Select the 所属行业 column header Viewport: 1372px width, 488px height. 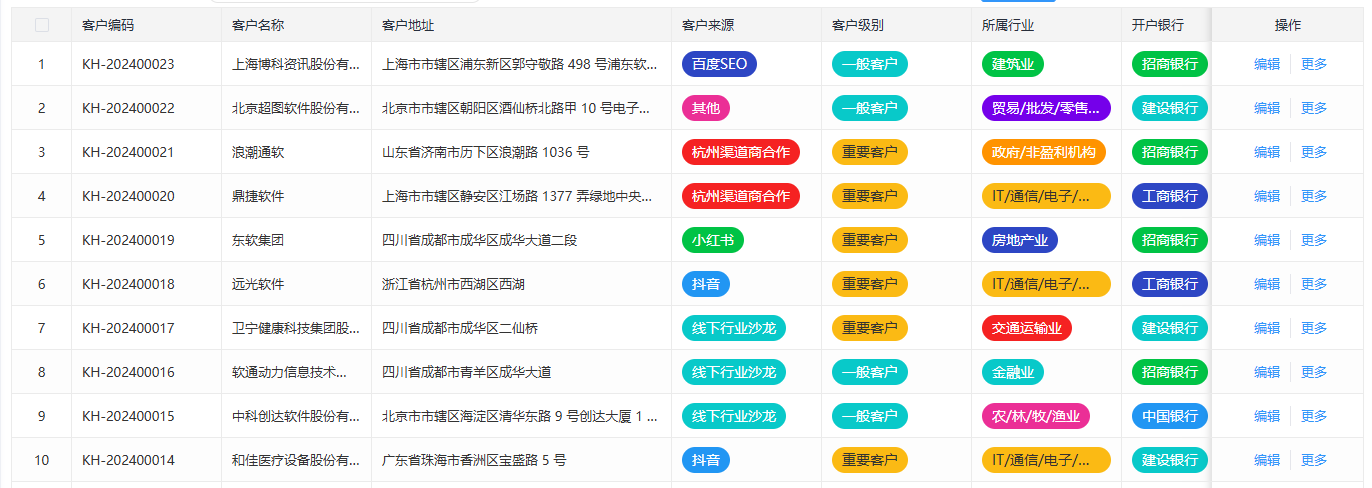click(x=1008, y=25)
